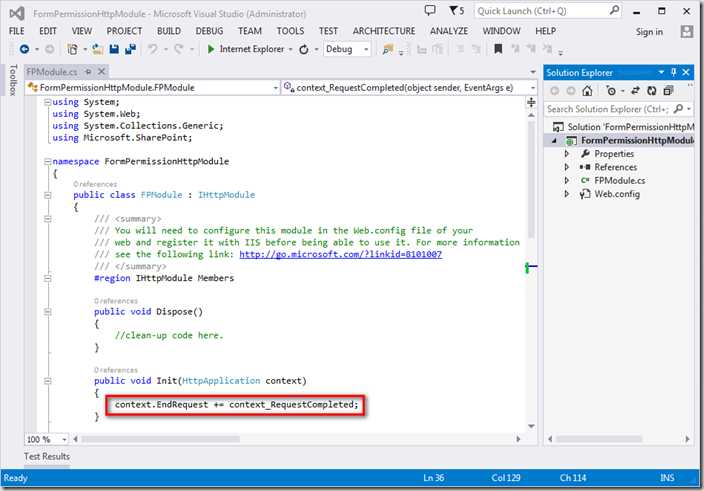Expand the Properties node in Solution Explorer
The image size is (704, 491).
[x=567, y=154]
